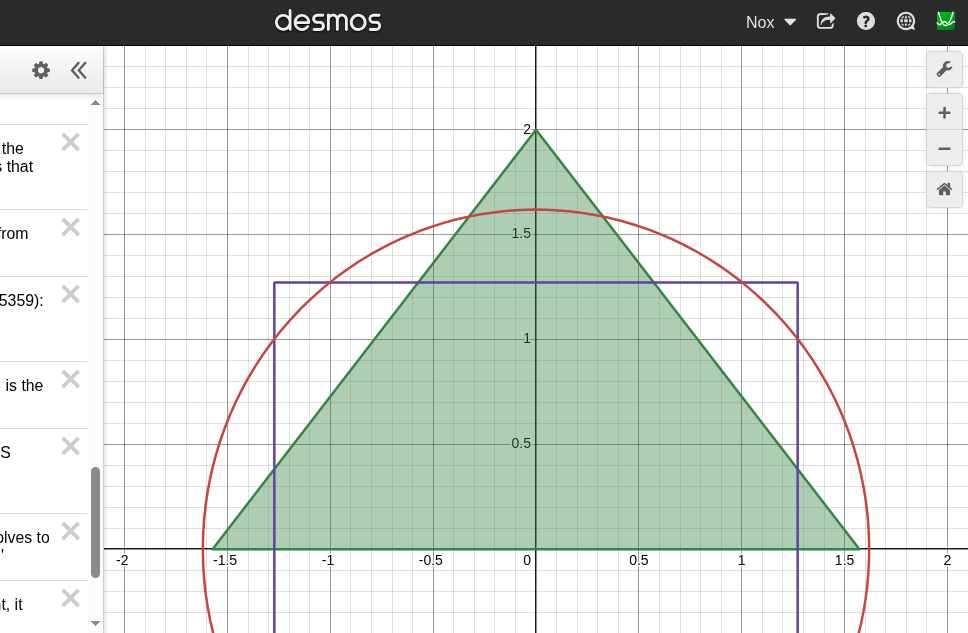
Task: Delete the expression ending in "that"
Action: click(x=71, y=143)
